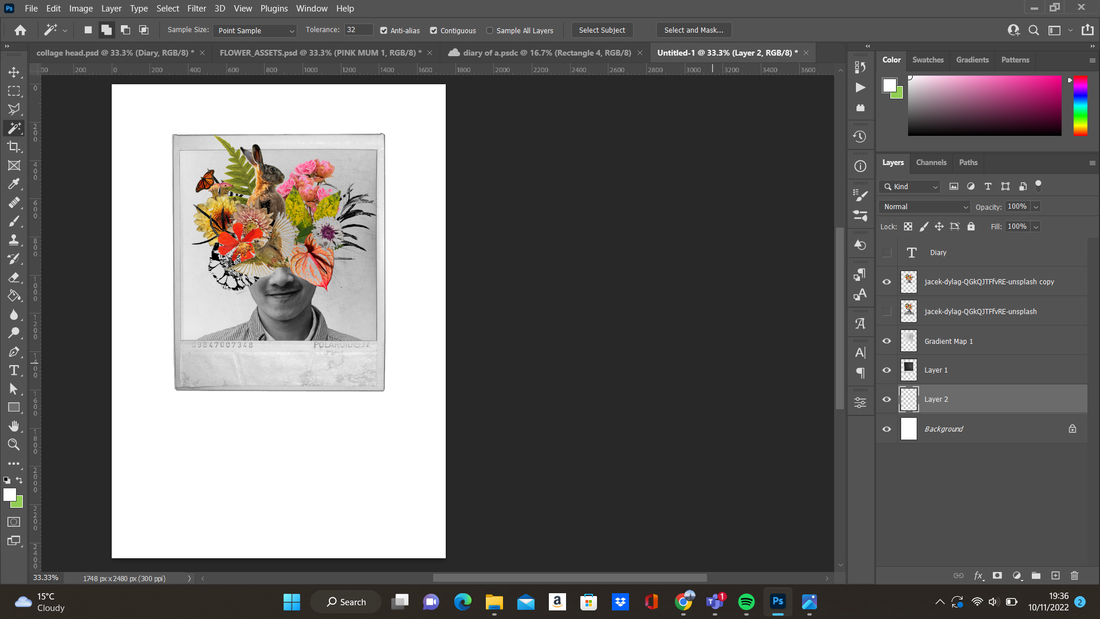
Task: Select the Path Selection tool
Action: (x=14, y=389)
